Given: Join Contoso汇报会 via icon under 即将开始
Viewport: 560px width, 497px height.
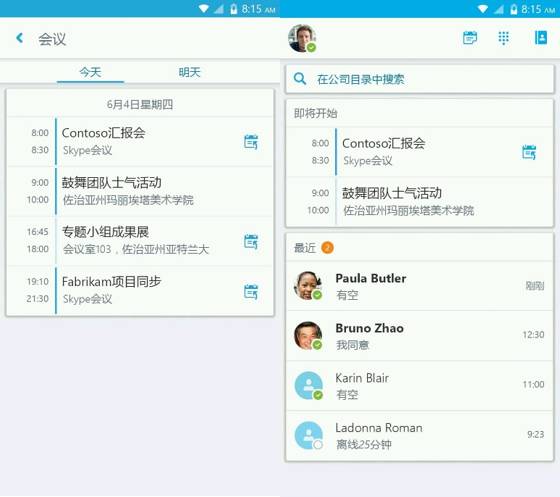Looking at the screenshot, I should click(x=529, y=152).
